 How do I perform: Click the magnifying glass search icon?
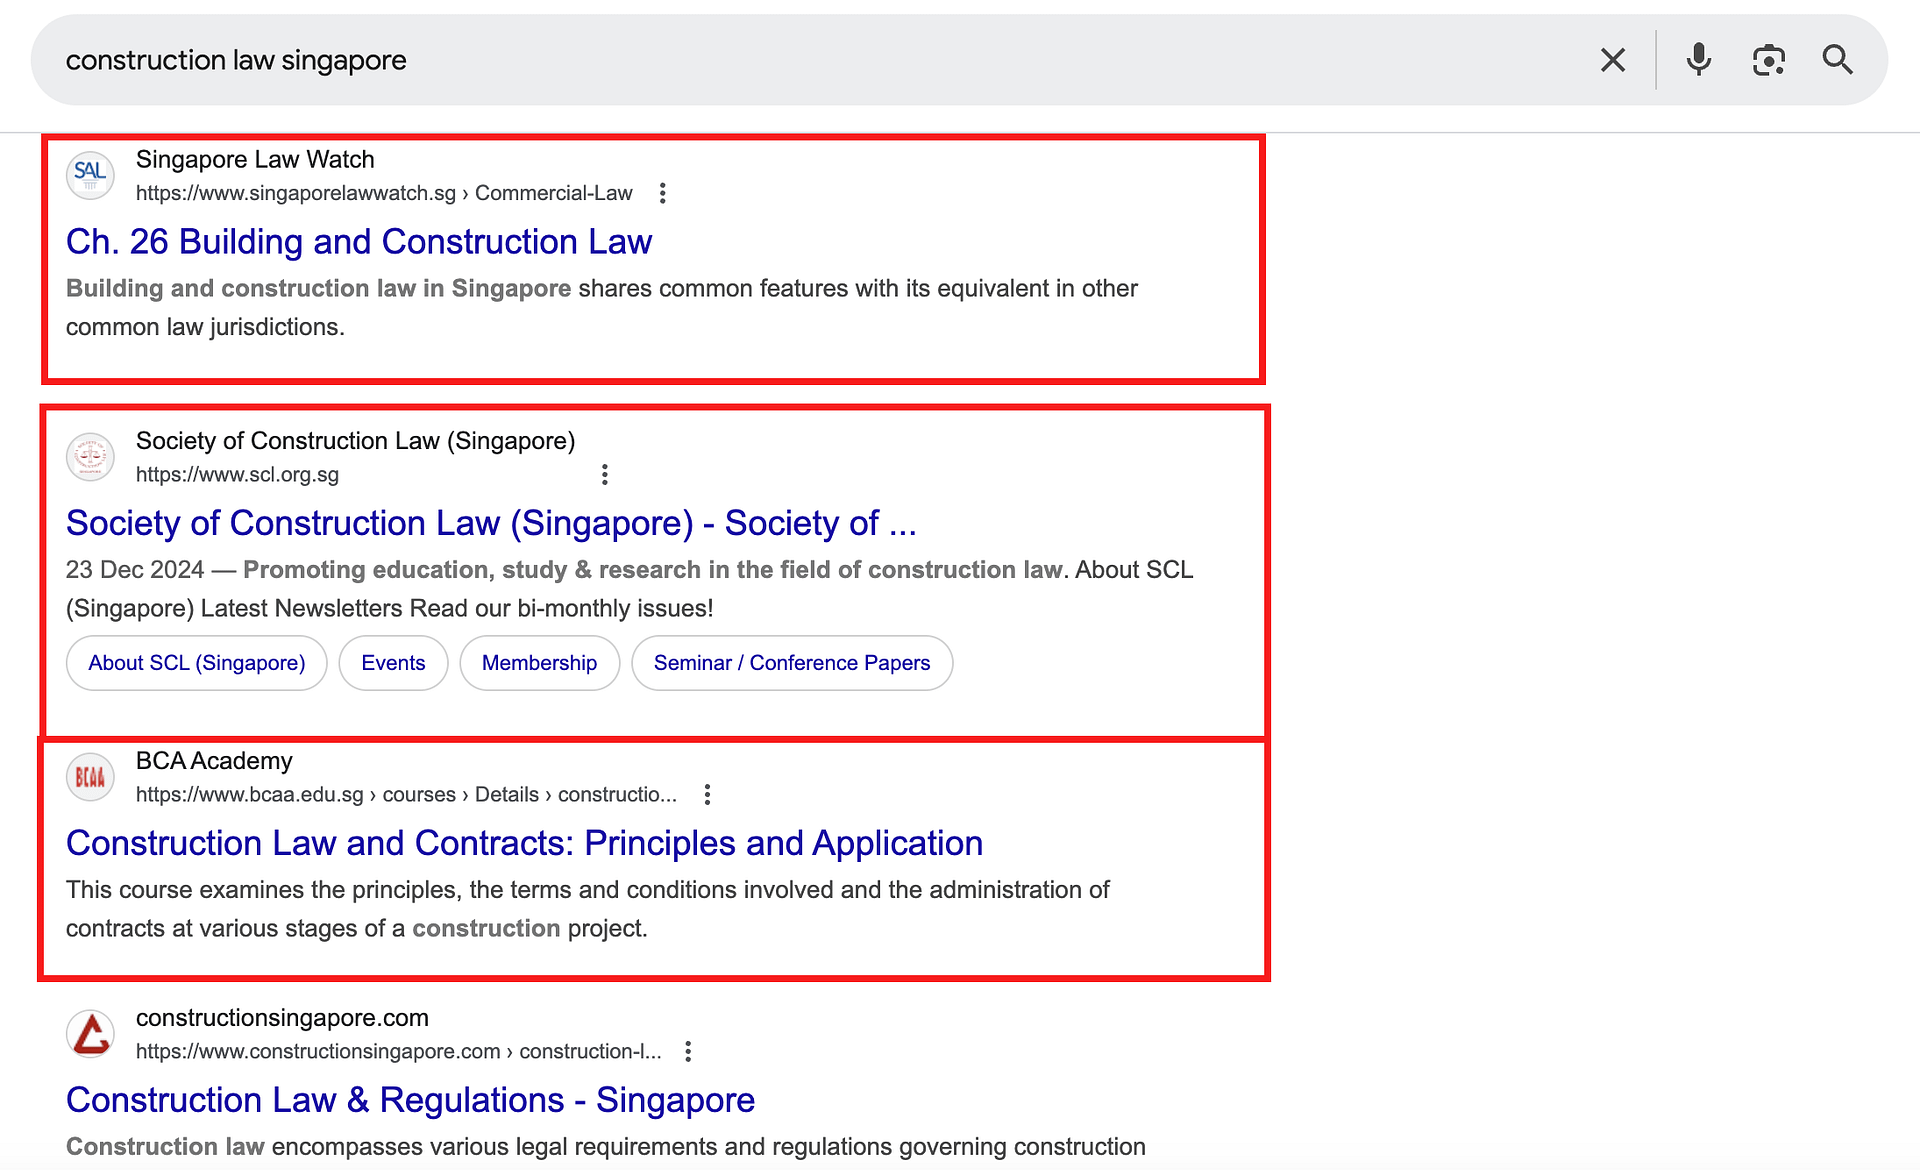[x=1837, y=60]
